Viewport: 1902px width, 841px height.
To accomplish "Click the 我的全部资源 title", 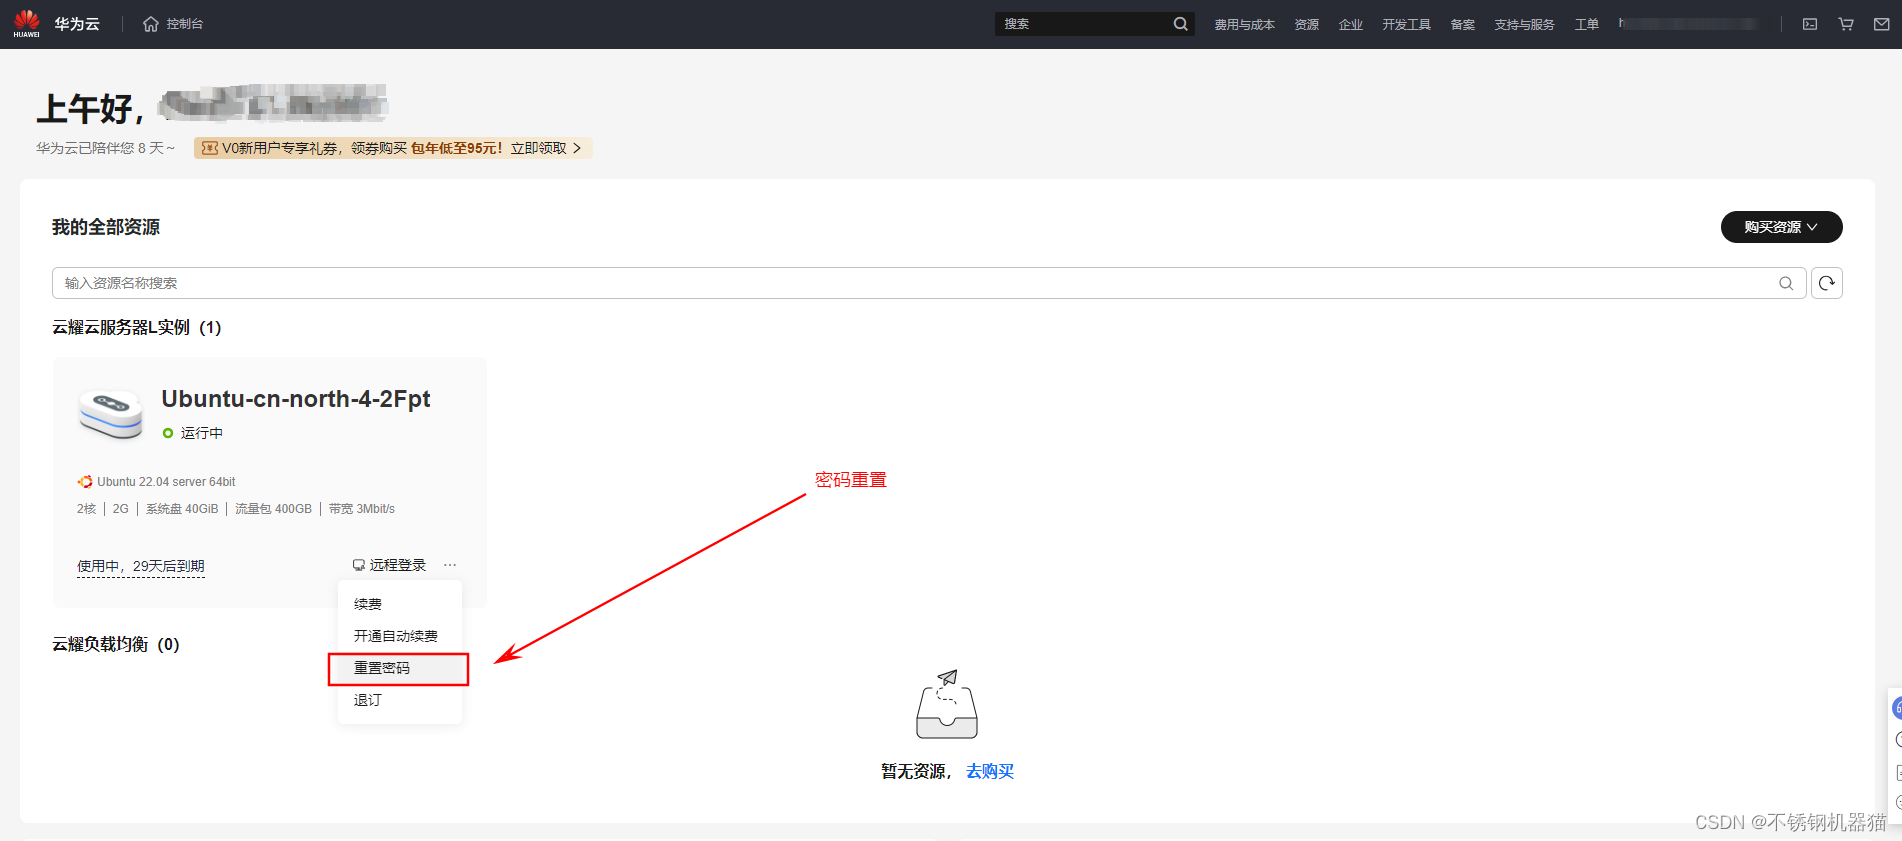I will (x=106, y=227).
